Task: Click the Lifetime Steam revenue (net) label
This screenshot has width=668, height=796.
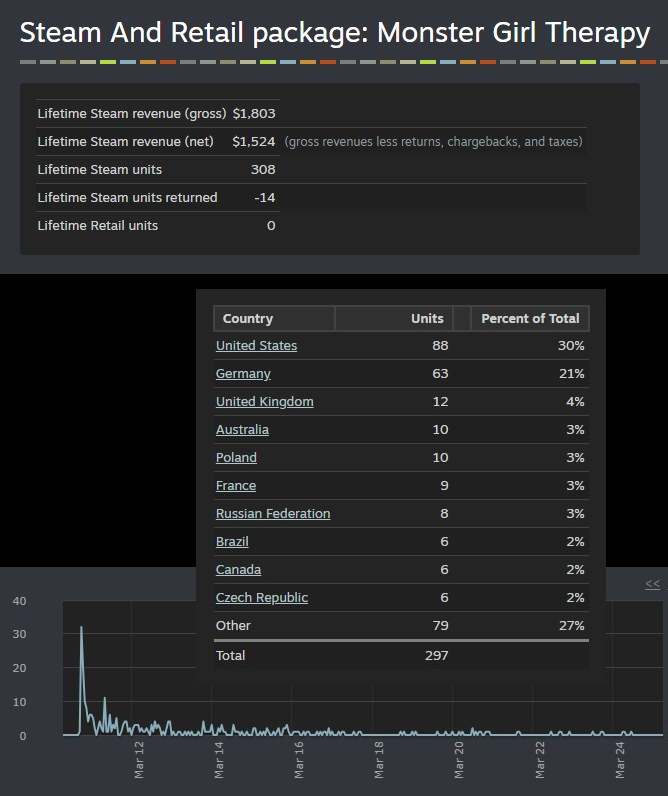Action: coord(125,141)
